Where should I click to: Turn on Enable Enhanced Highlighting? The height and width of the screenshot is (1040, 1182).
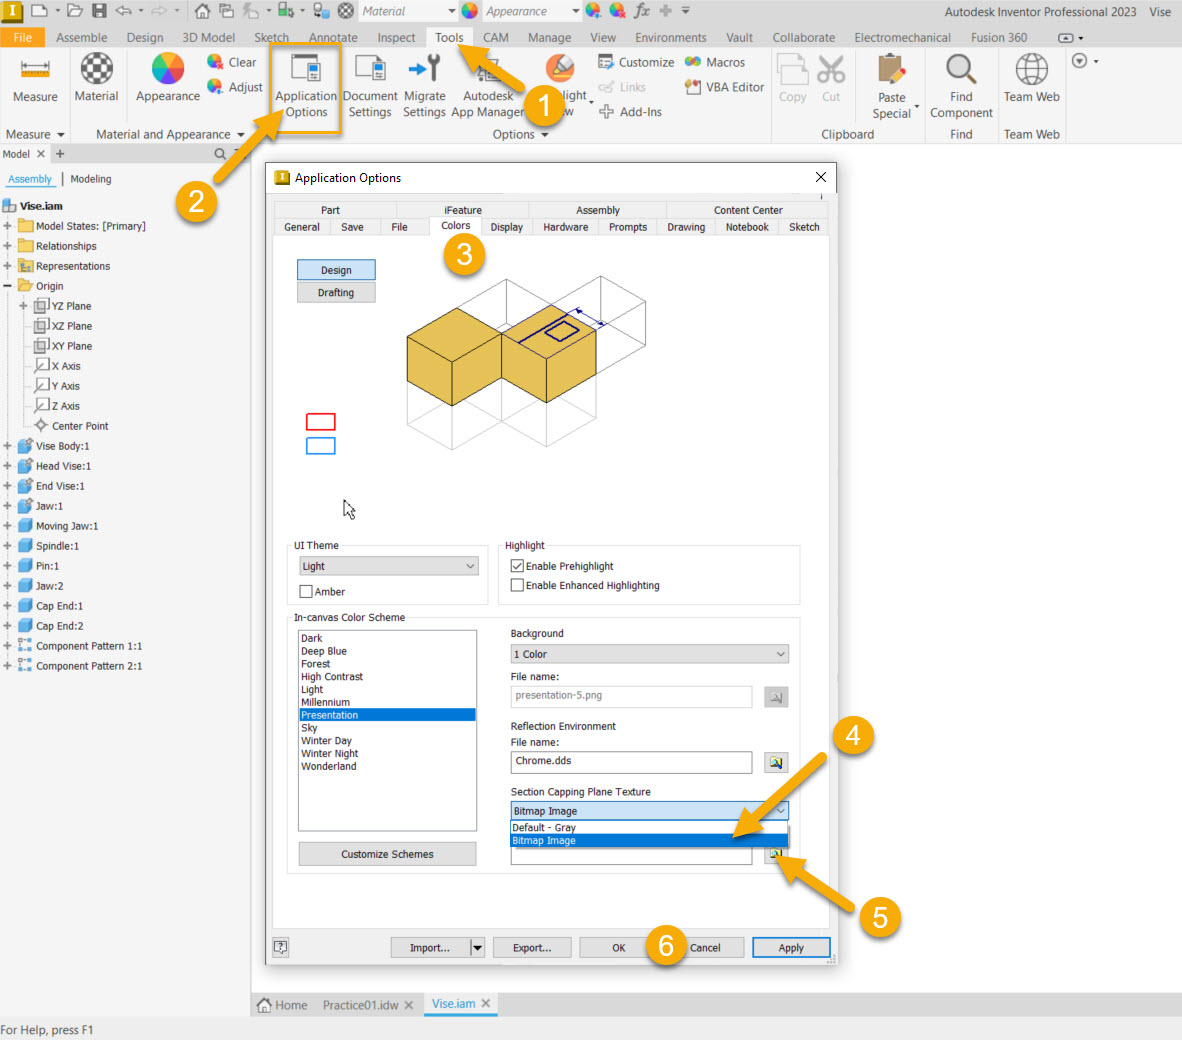tap(517, 586)
